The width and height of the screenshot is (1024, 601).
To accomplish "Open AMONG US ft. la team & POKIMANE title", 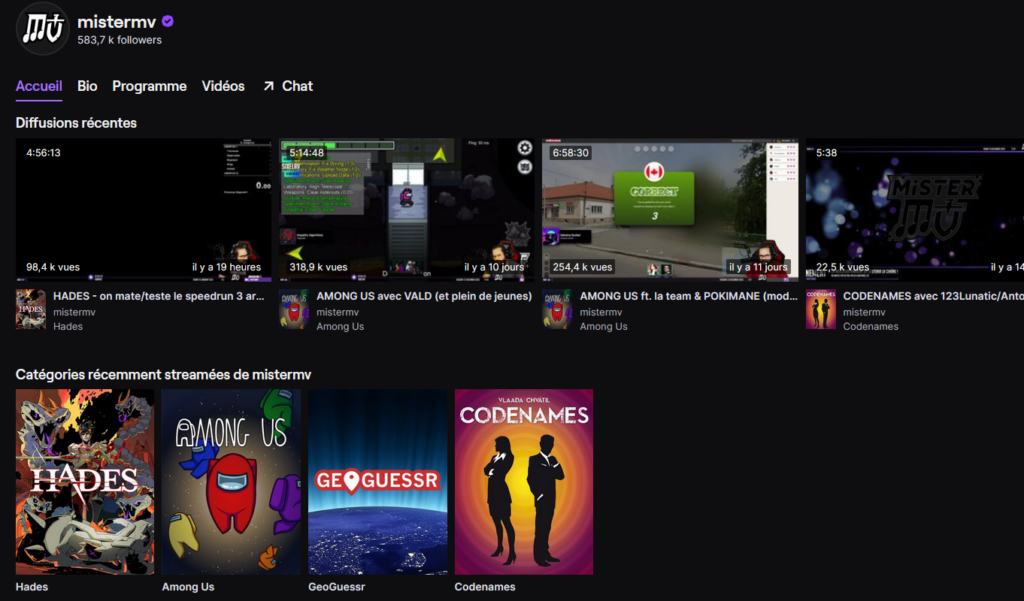I will (688, 296).
